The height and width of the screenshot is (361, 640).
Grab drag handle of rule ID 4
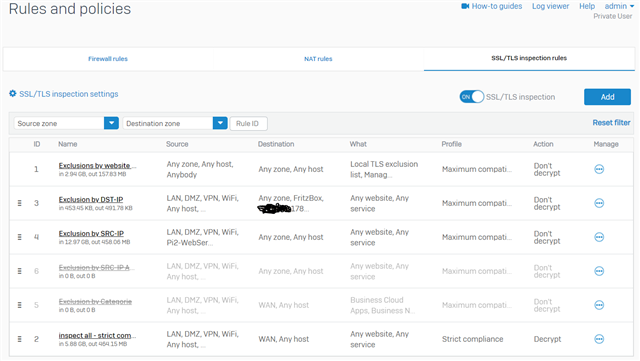pos(19,237)
